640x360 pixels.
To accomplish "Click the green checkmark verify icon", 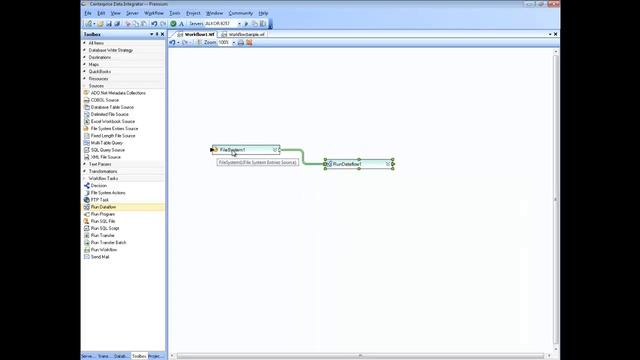I will coord(173,24).
